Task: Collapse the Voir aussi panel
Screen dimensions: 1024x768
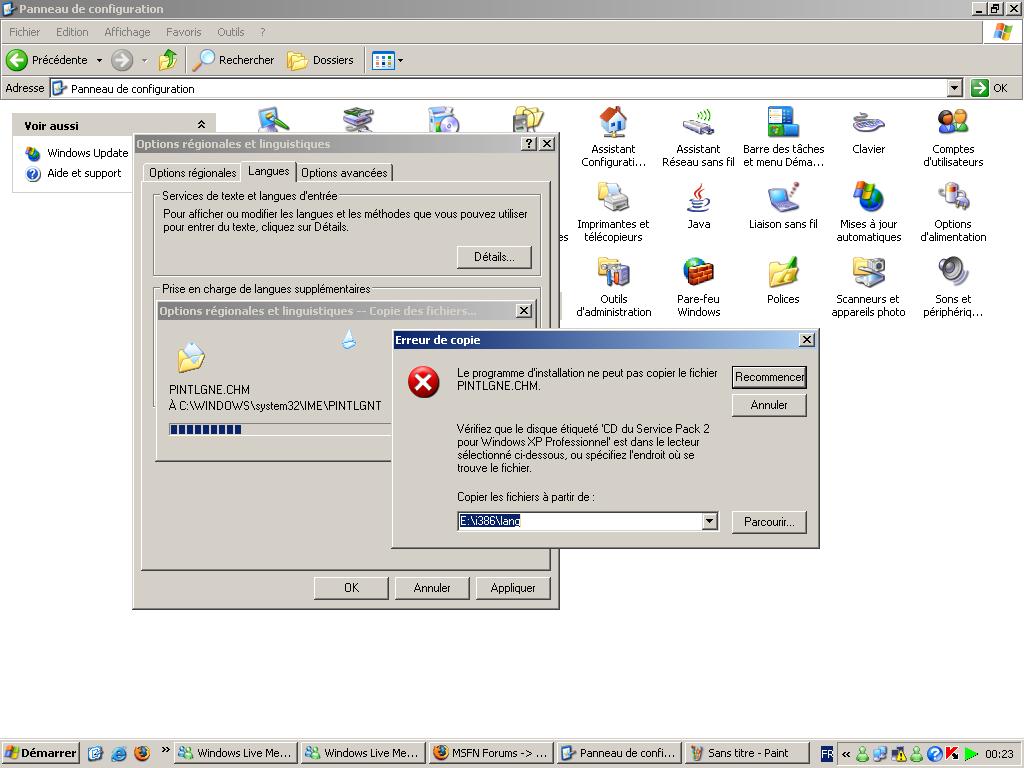Action: click(x=201, y=125)
